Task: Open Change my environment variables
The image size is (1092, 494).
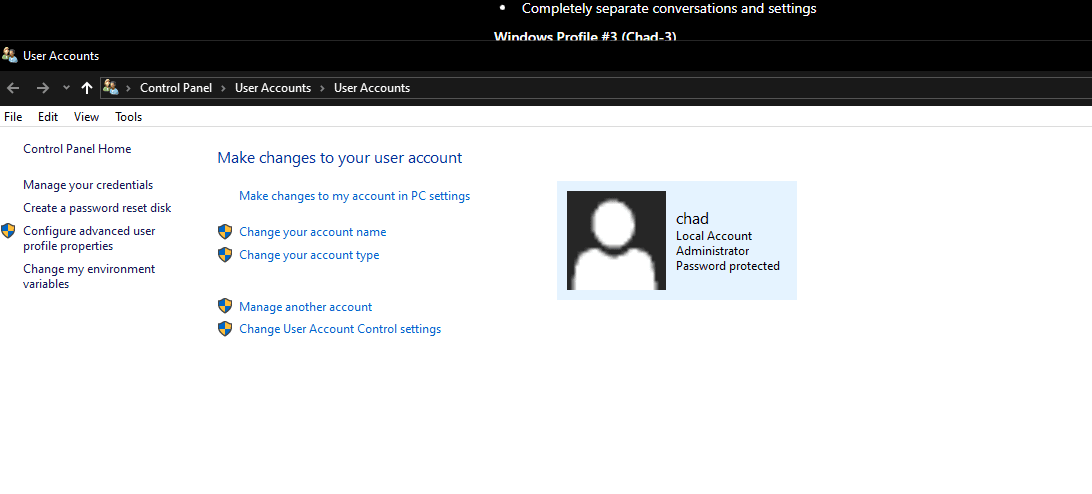Action: click(x=89, y=277)
